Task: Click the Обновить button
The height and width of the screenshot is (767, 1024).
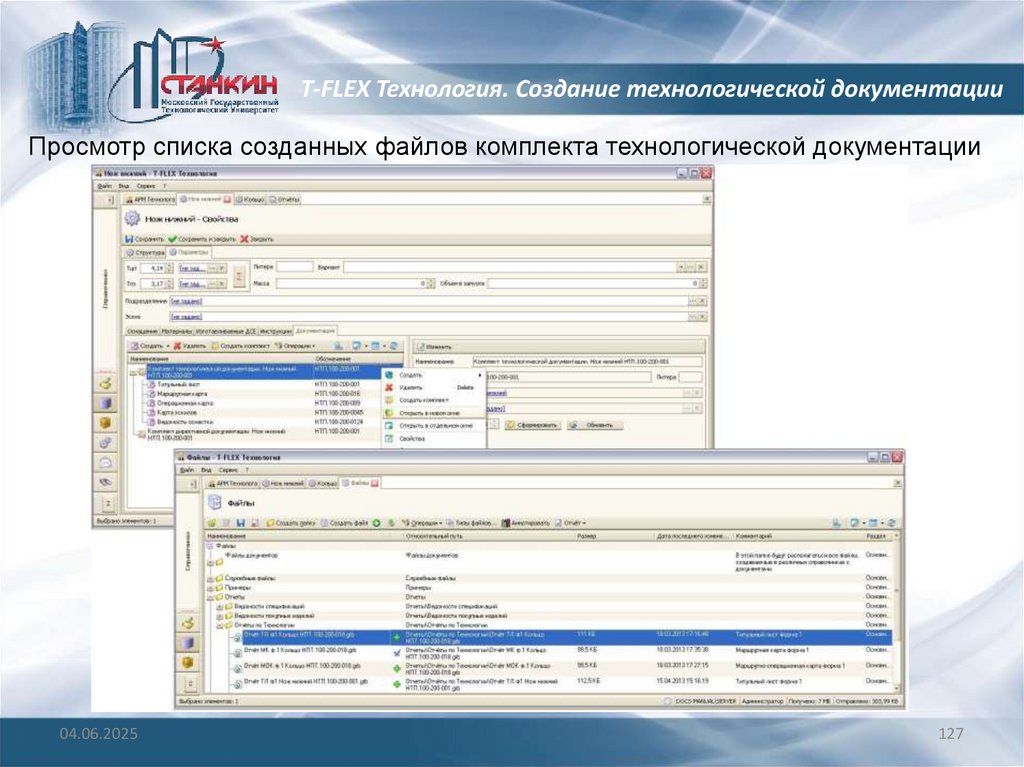Action: click(594, 425)
